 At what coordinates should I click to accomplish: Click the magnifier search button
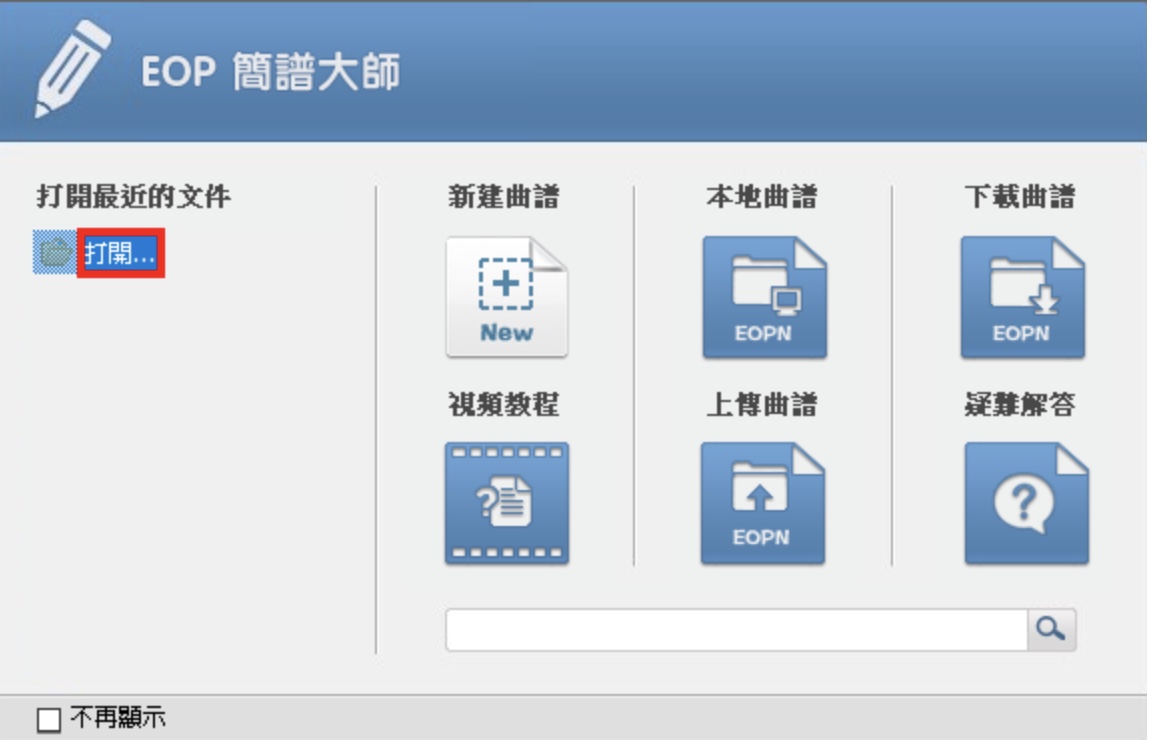[1051, 629]
